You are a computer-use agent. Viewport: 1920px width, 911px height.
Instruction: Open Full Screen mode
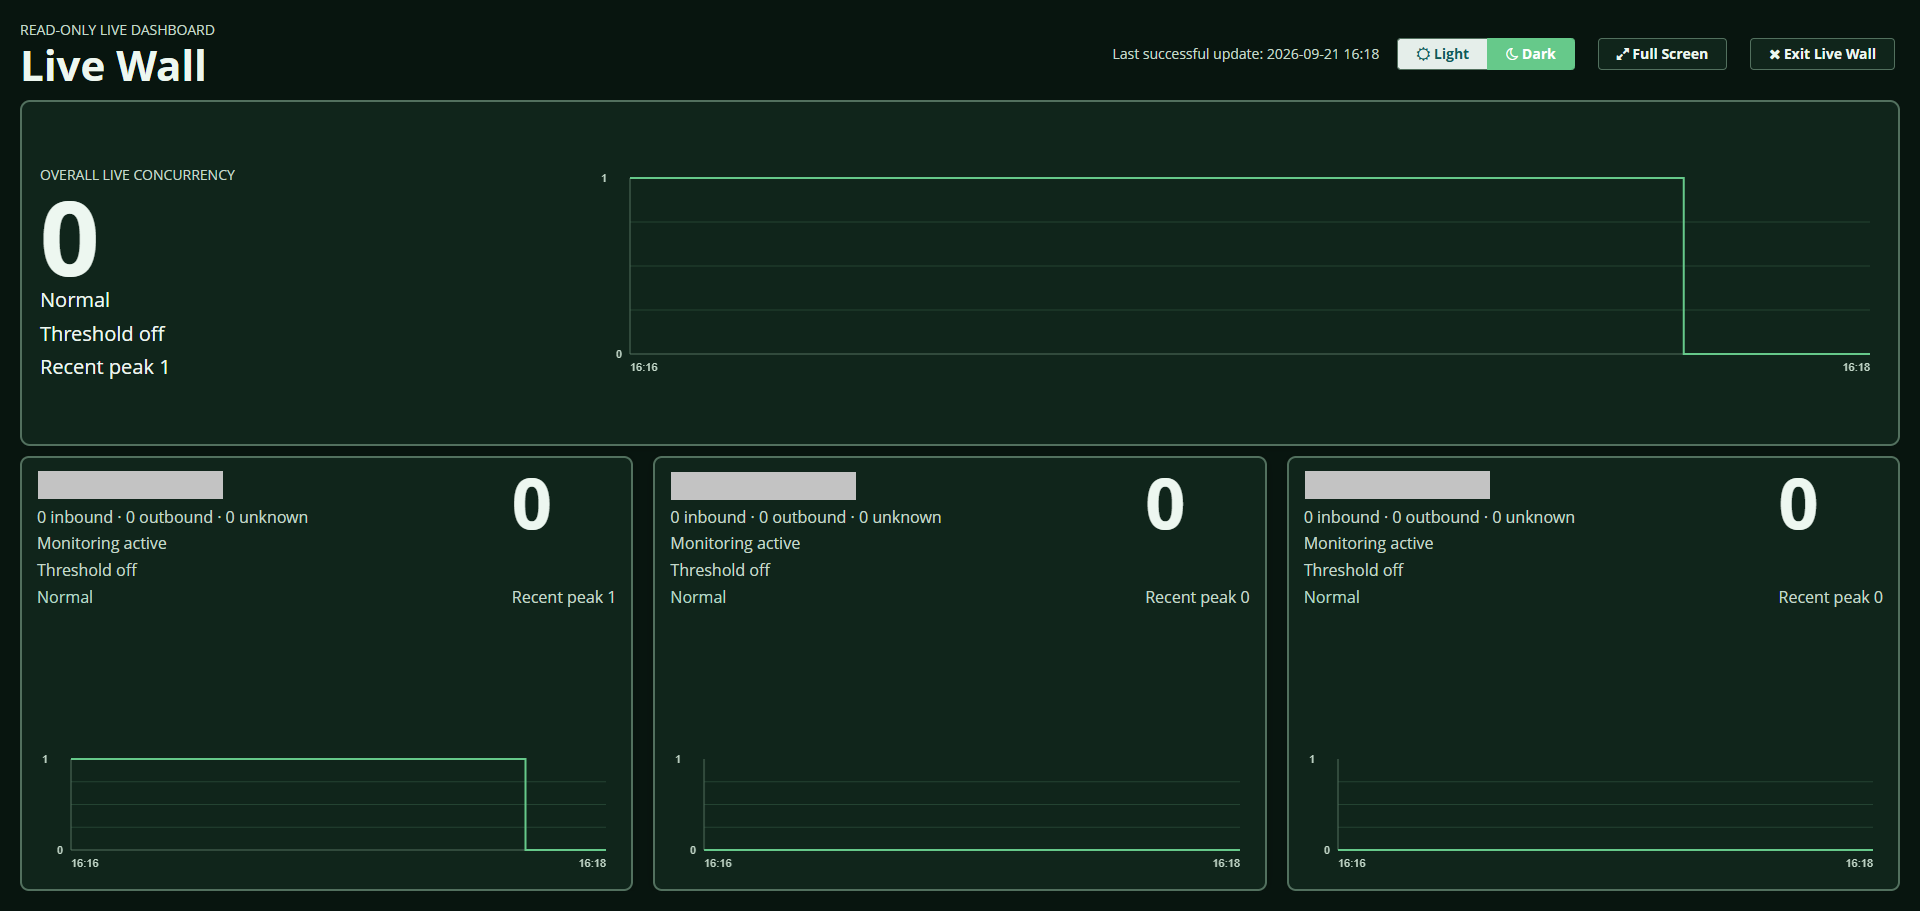[x=1662, y=54]
